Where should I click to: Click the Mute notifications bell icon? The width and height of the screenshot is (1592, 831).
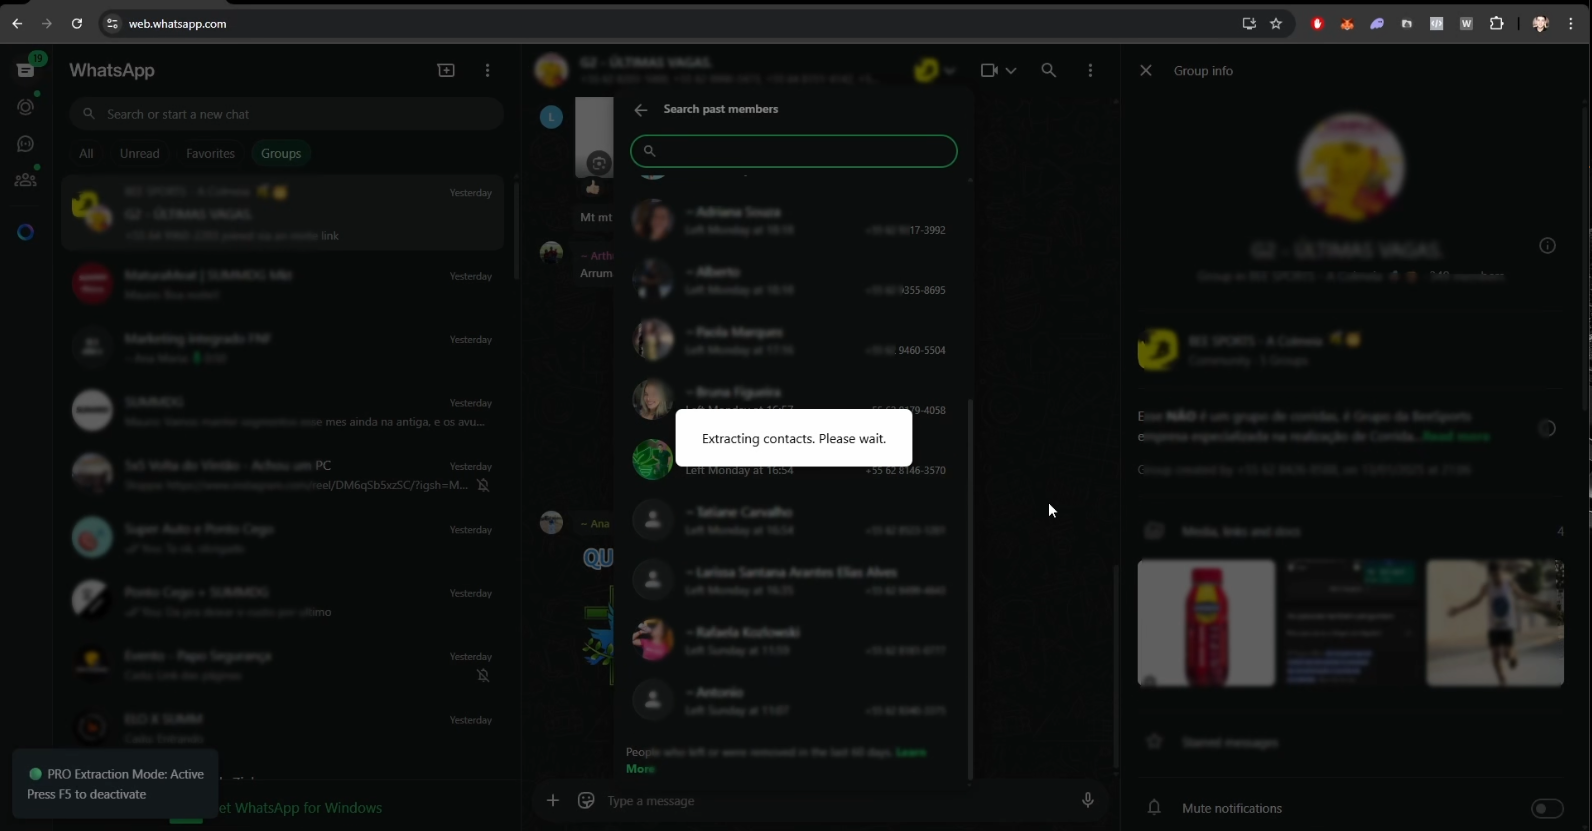pyautogui.click(x=1154, y=807)
